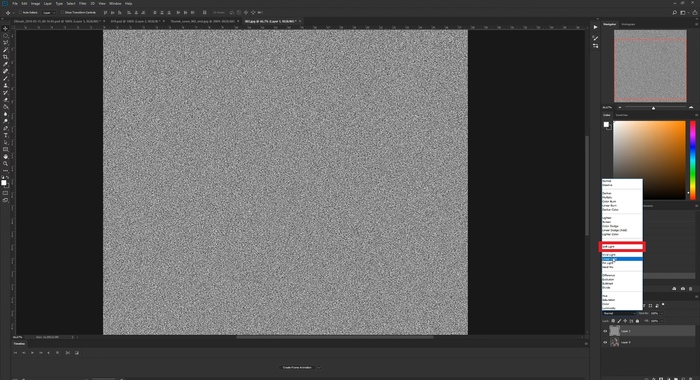This screenshot has width=700, height=380.
Task: Toggle lock image pixels brush icon
Action: tap(619, 321)
